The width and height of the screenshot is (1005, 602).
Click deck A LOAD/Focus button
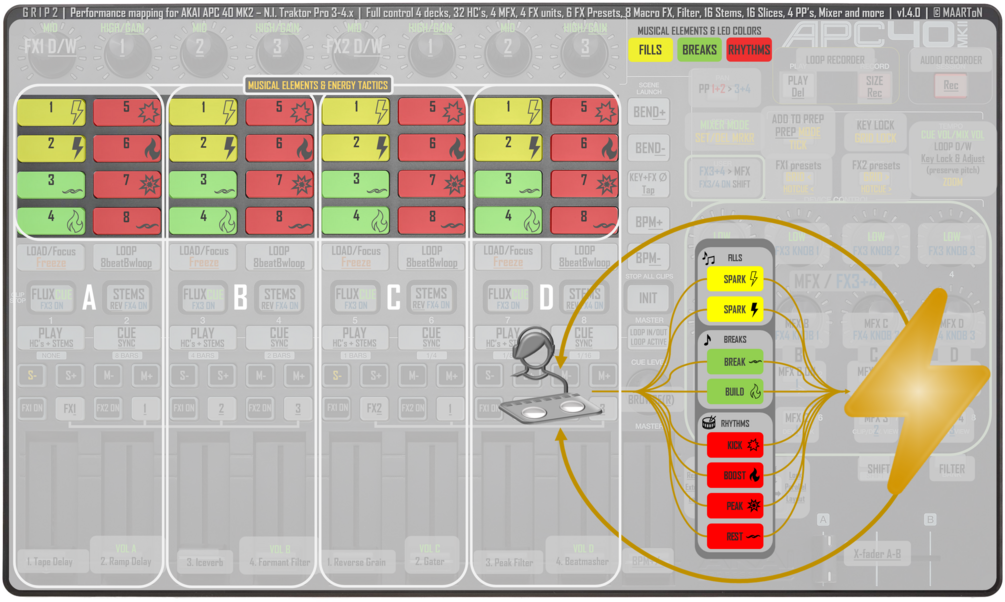[x=51, y=256]
